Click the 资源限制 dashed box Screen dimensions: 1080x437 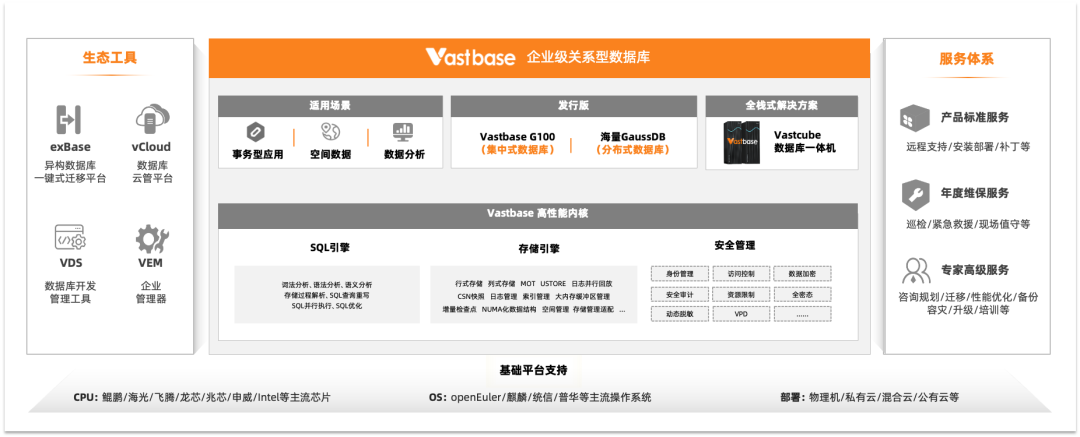740,294
